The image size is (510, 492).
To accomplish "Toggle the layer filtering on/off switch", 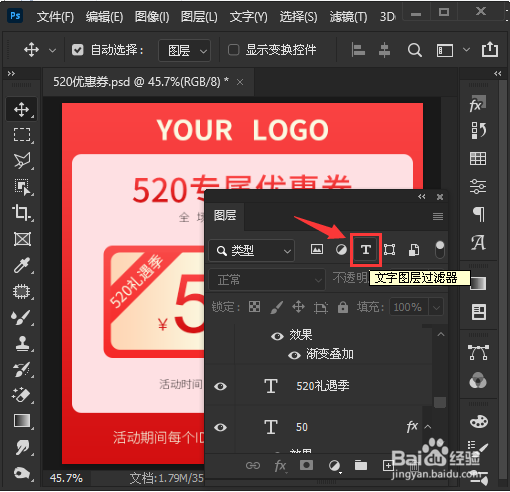I will click(x=440, y=250).
